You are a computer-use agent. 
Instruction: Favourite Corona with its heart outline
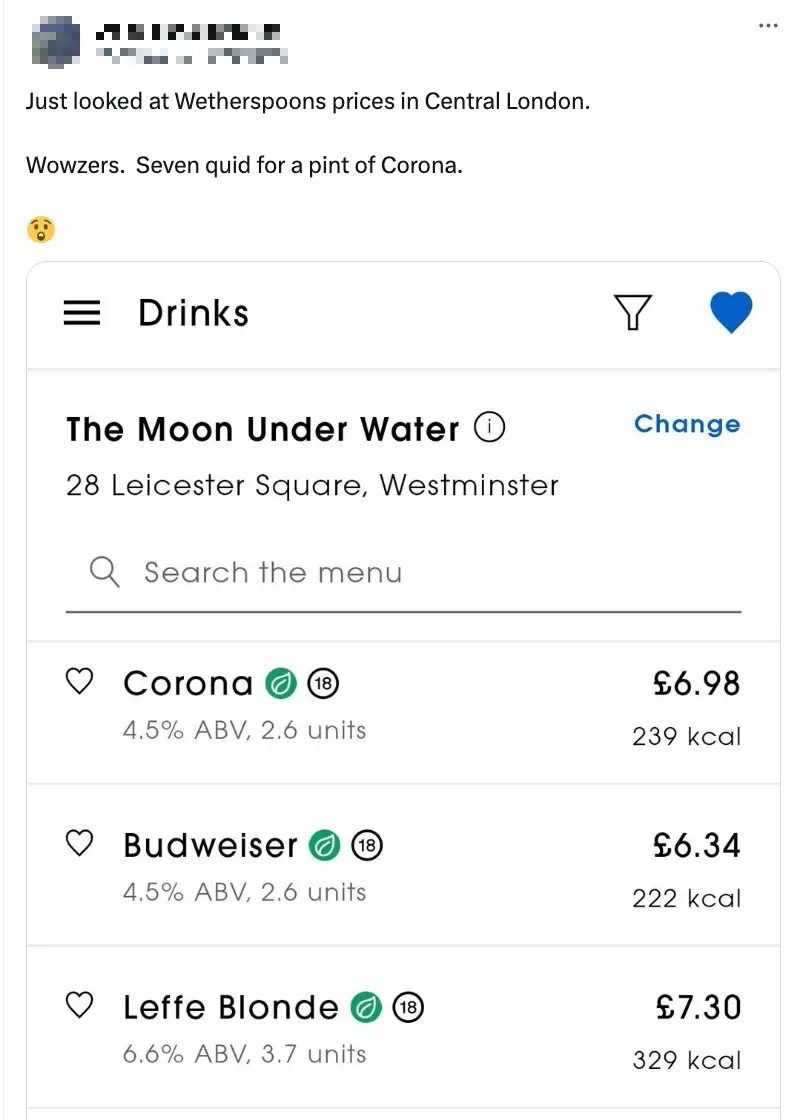point(79,682)
